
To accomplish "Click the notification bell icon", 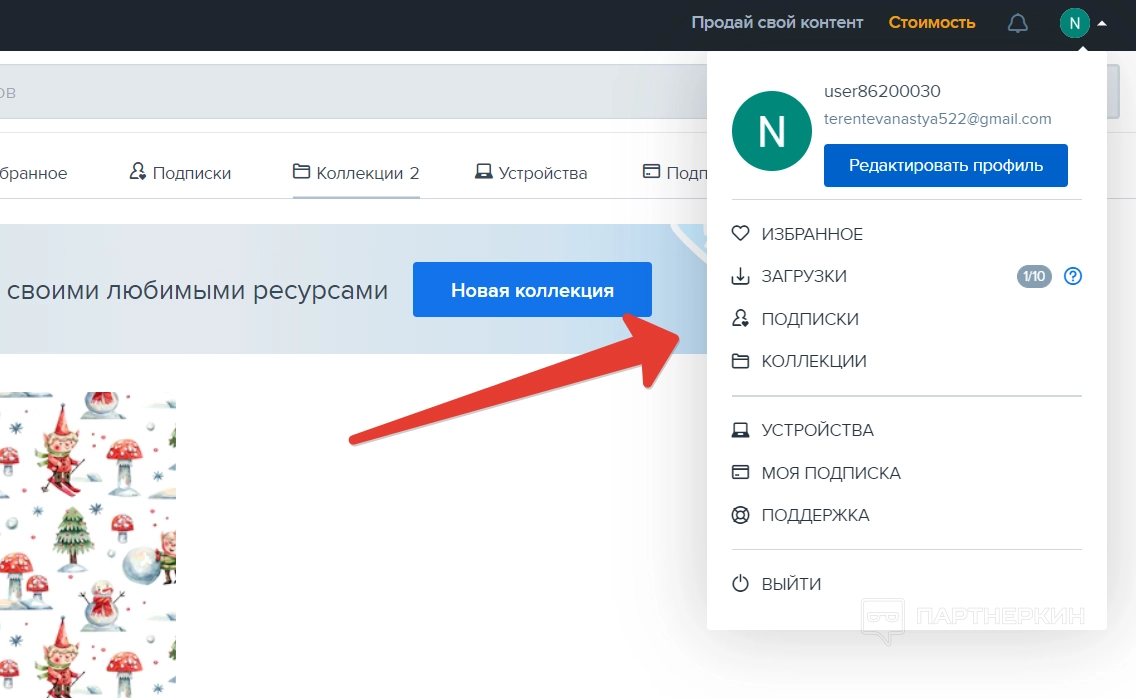I will (1017, 23).
